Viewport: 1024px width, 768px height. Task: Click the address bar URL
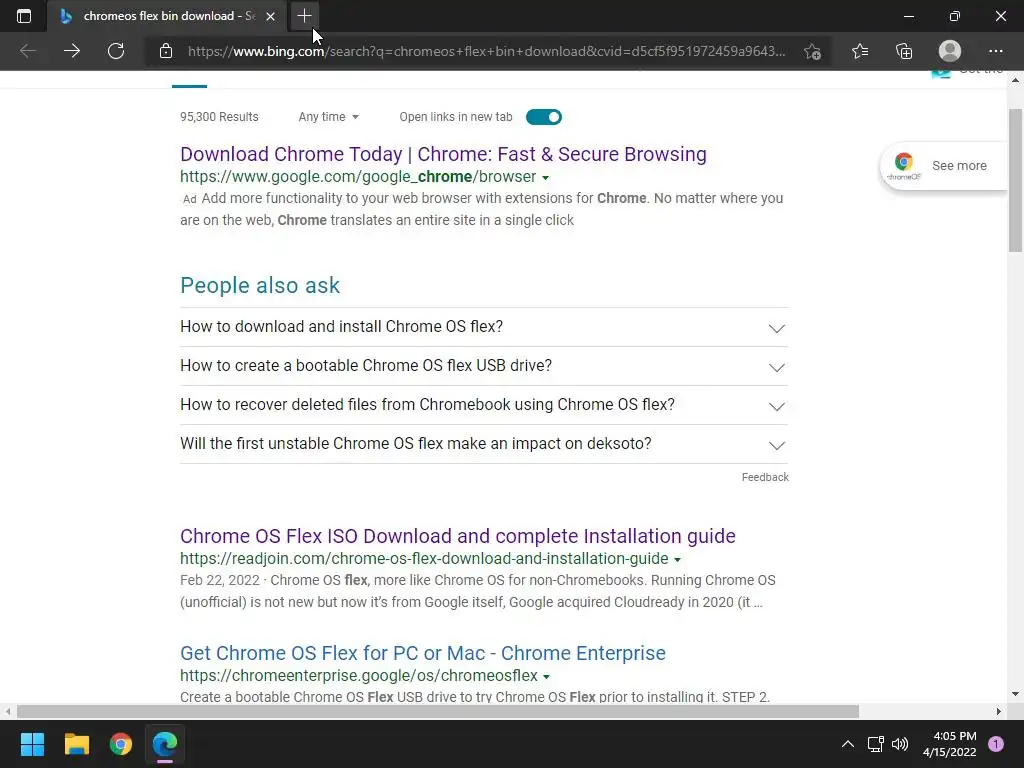tap(487, 51)
